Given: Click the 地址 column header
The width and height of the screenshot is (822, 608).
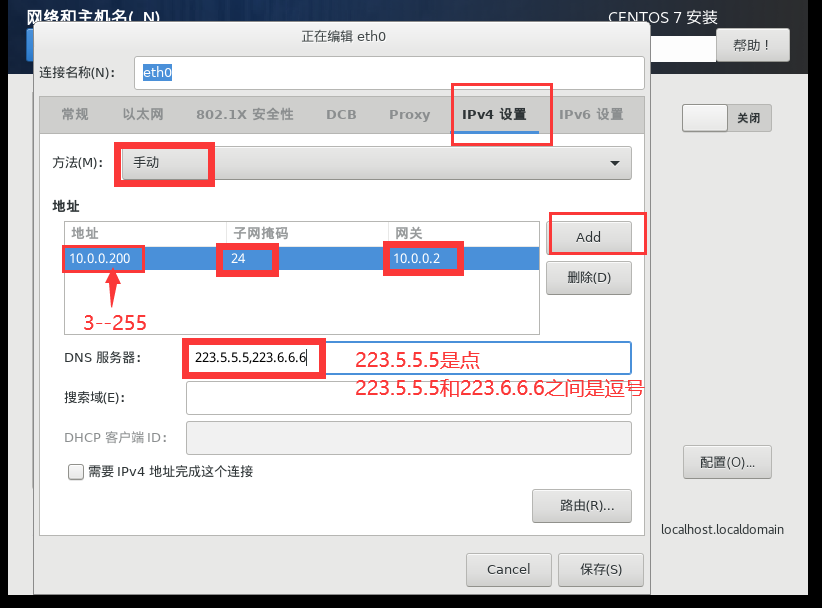Looking at the screenshot, I should (x=145, y=233).
